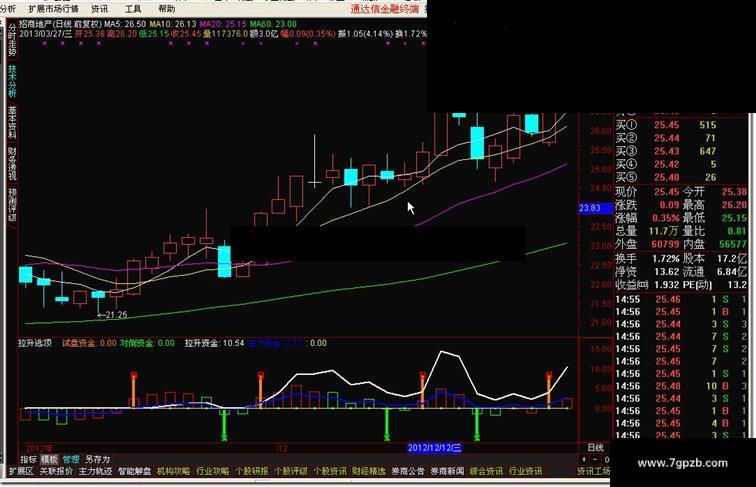Screen dimensions: 756x487
Task: Open the 主力轨迹 bottom tab
Action: coord(95,471)
